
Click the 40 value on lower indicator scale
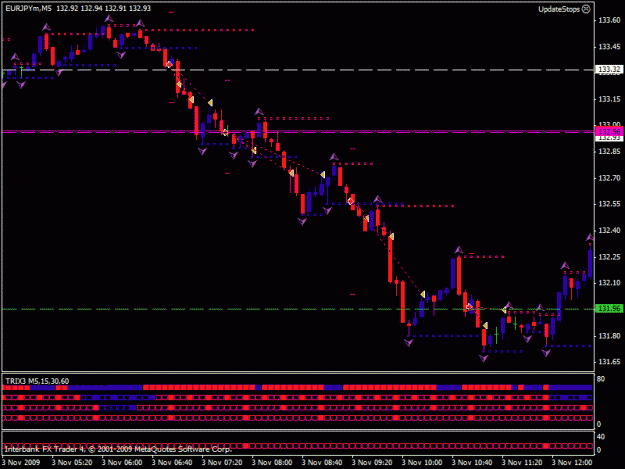[x=601, y=437]
